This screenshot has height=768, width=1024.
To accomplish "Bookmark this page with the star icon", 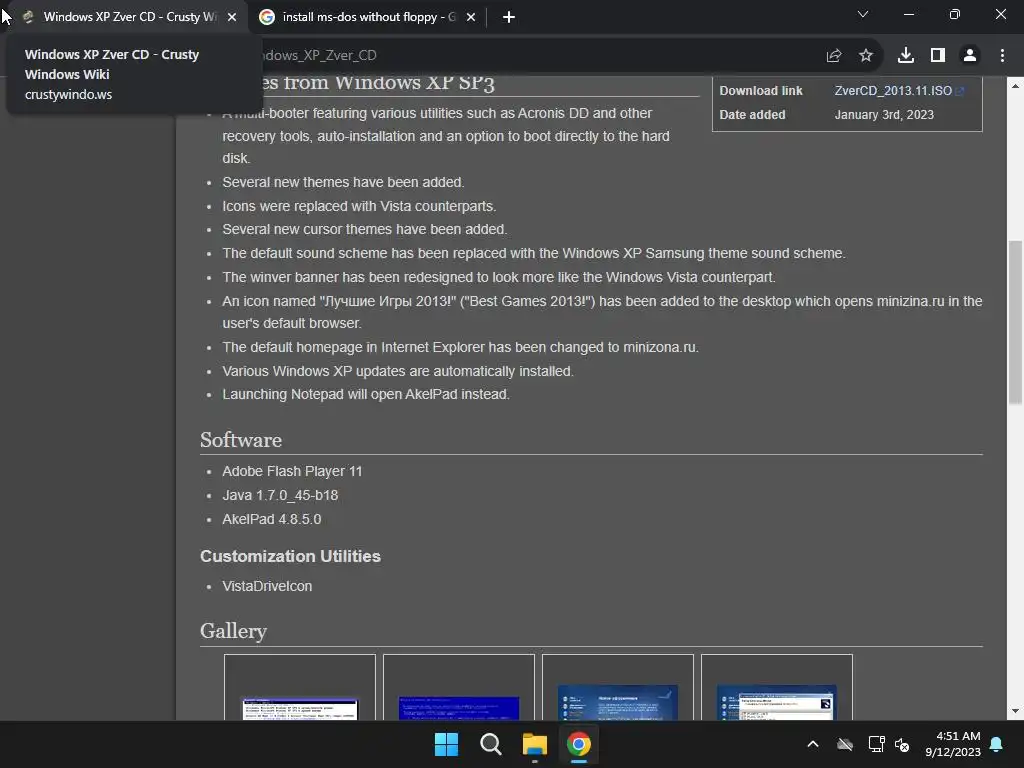I will (866, 56).
